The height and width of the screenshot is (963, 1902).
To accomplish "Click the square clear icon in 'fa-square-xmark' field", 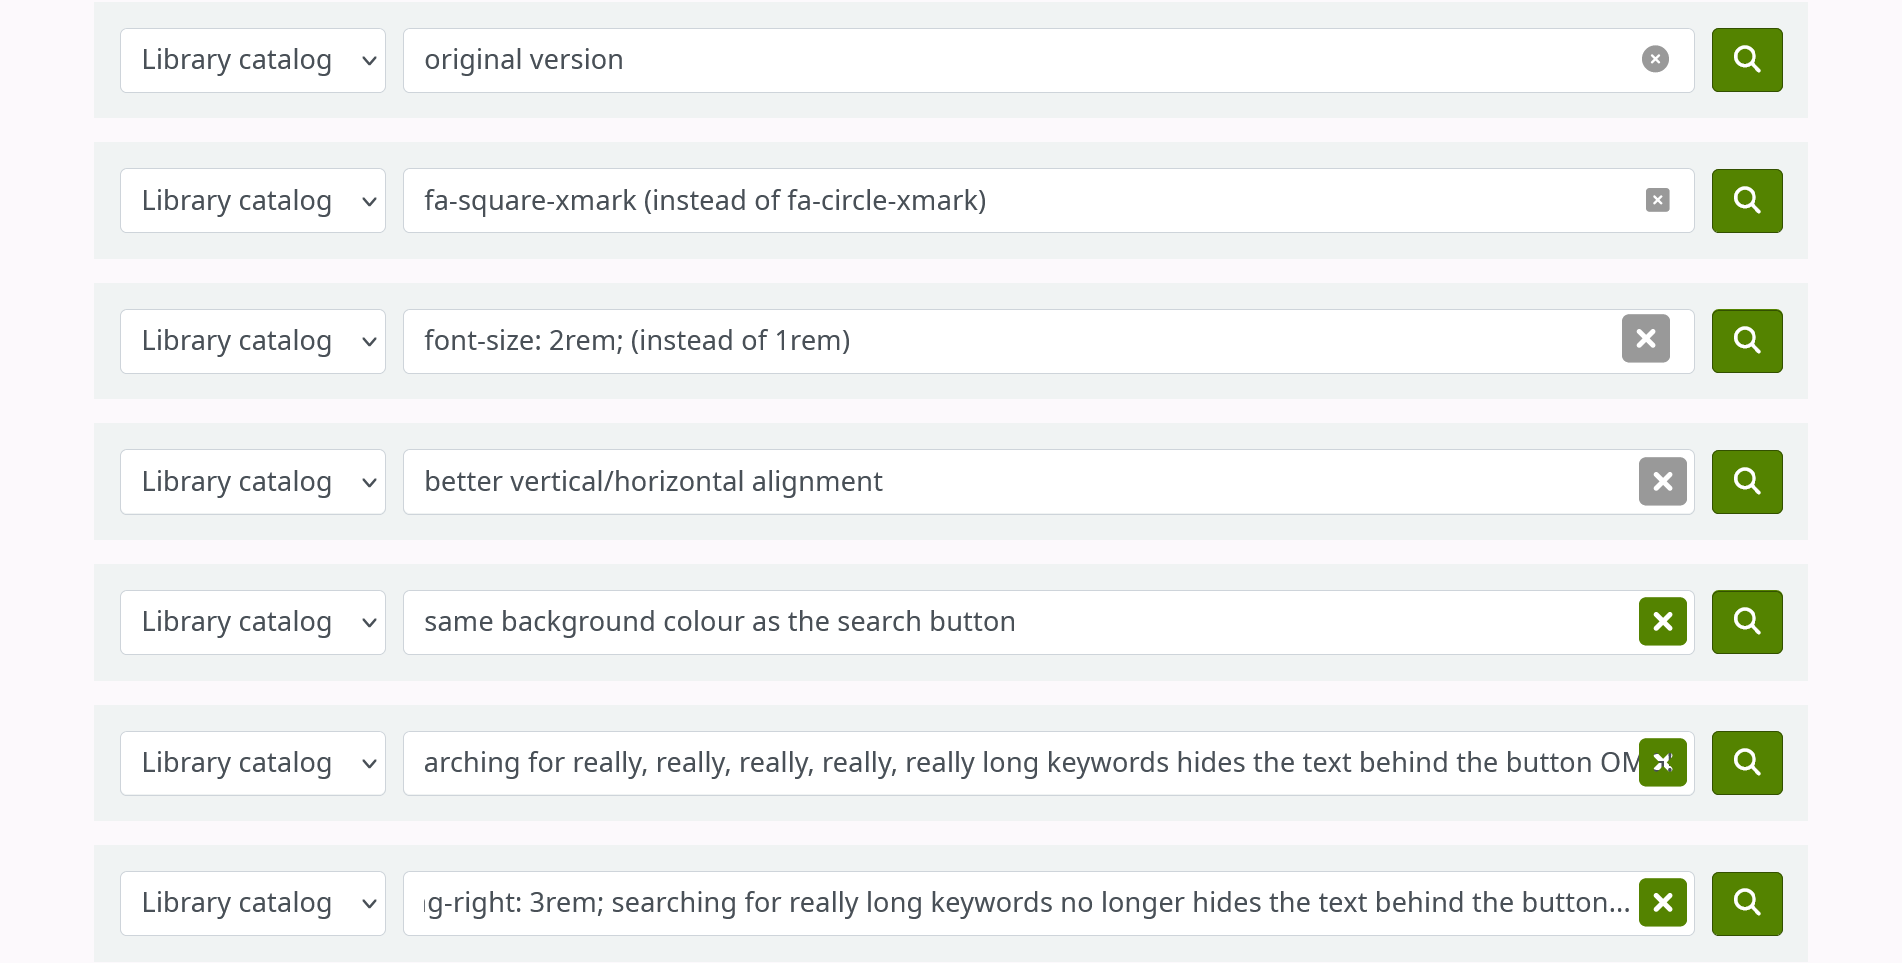I will (x=1657, y=200).
